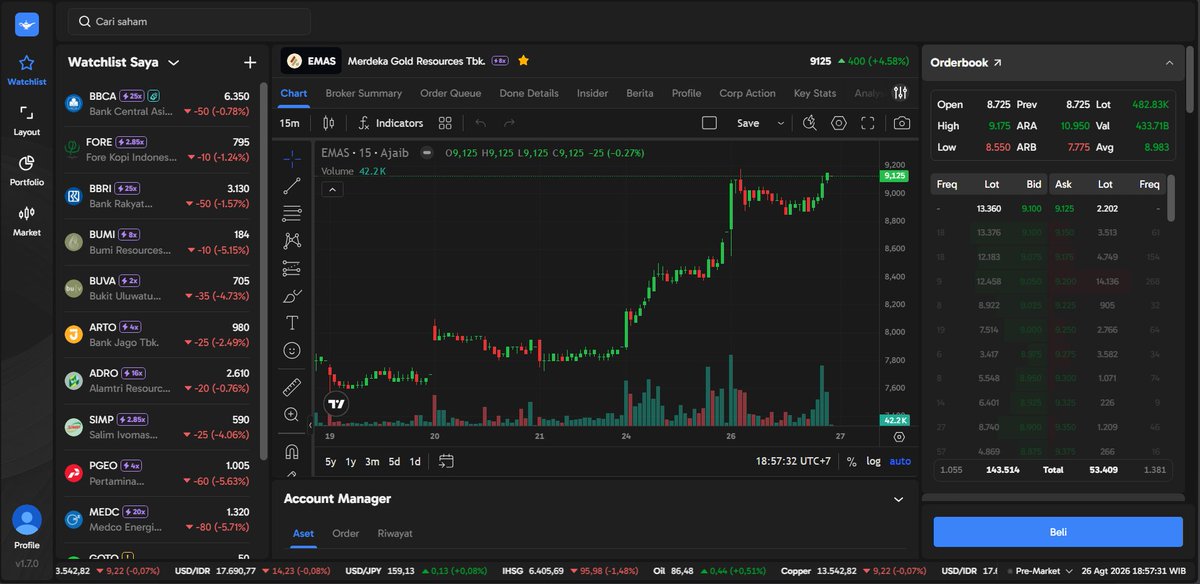Expand the Watchlist Saya dropdown

[x=173, y=62]
